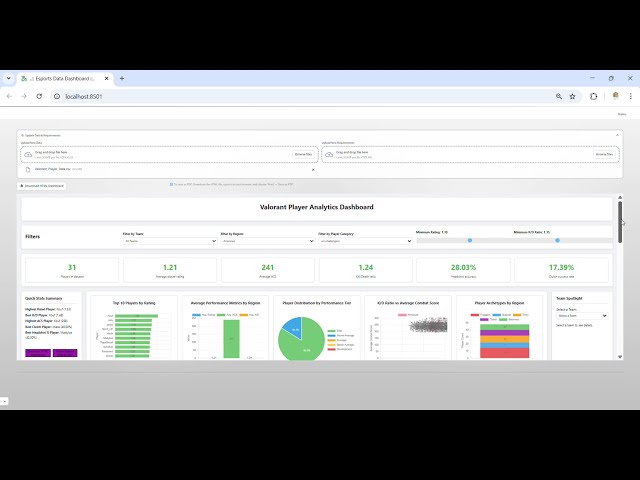Open the Filter by Team dropdown

click(x=170, y=241)
